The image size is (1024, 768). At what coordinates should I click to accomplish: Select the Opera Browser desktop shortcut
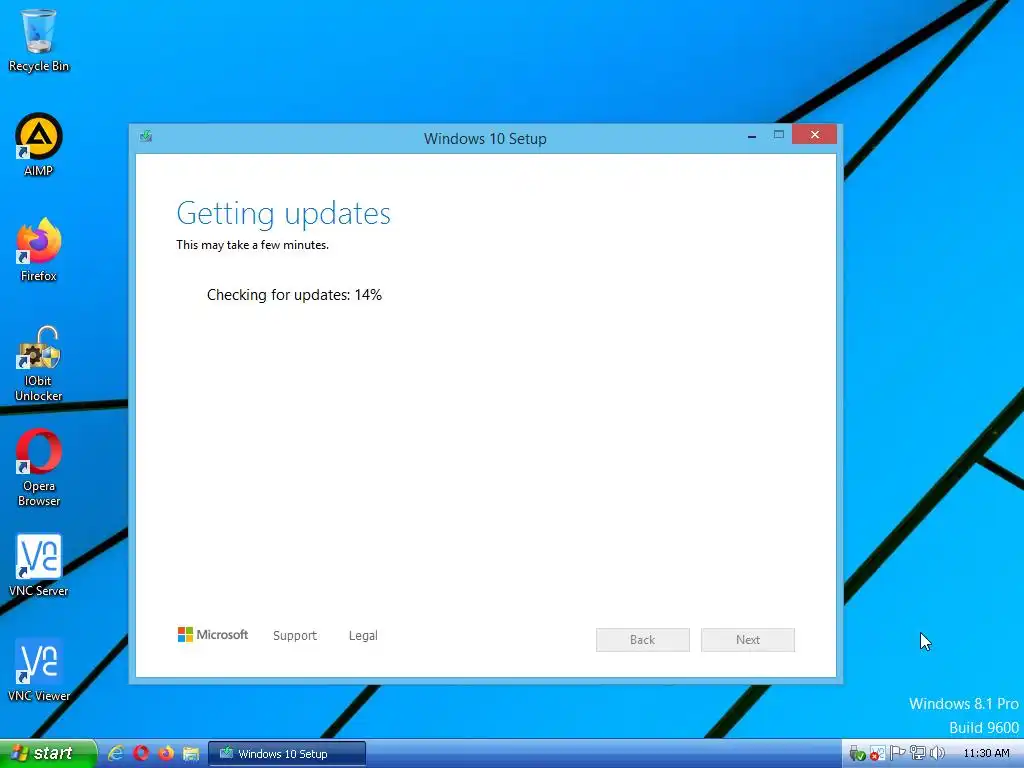coord(39,468)
